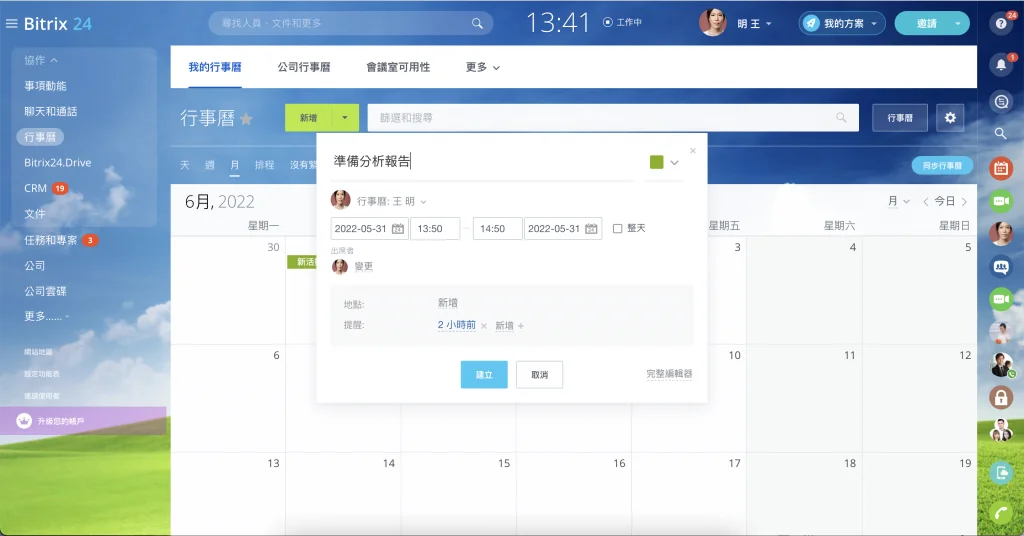1024x536 pixels.
Task: Click the notifications bell icon
Action: 1000,65
